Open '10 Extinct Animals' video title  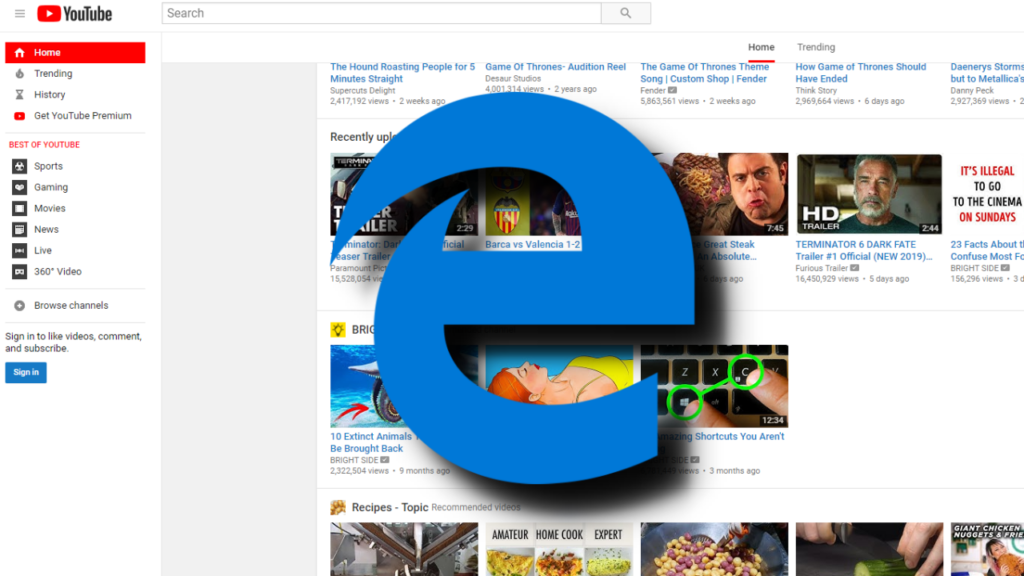tap(371, 442)
